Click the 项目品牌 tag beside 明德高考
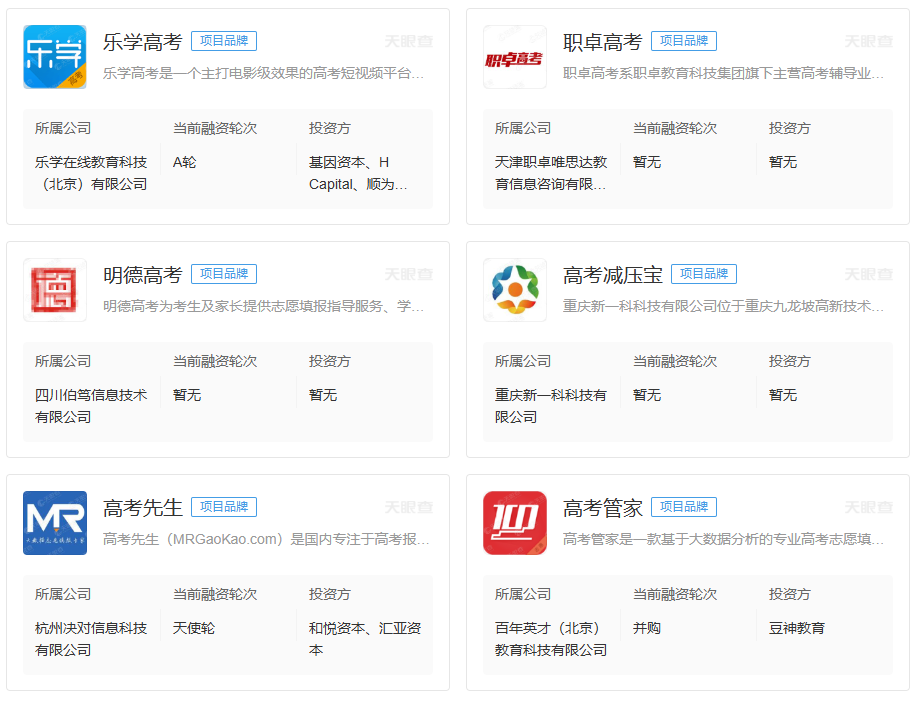 pos(224,274)
